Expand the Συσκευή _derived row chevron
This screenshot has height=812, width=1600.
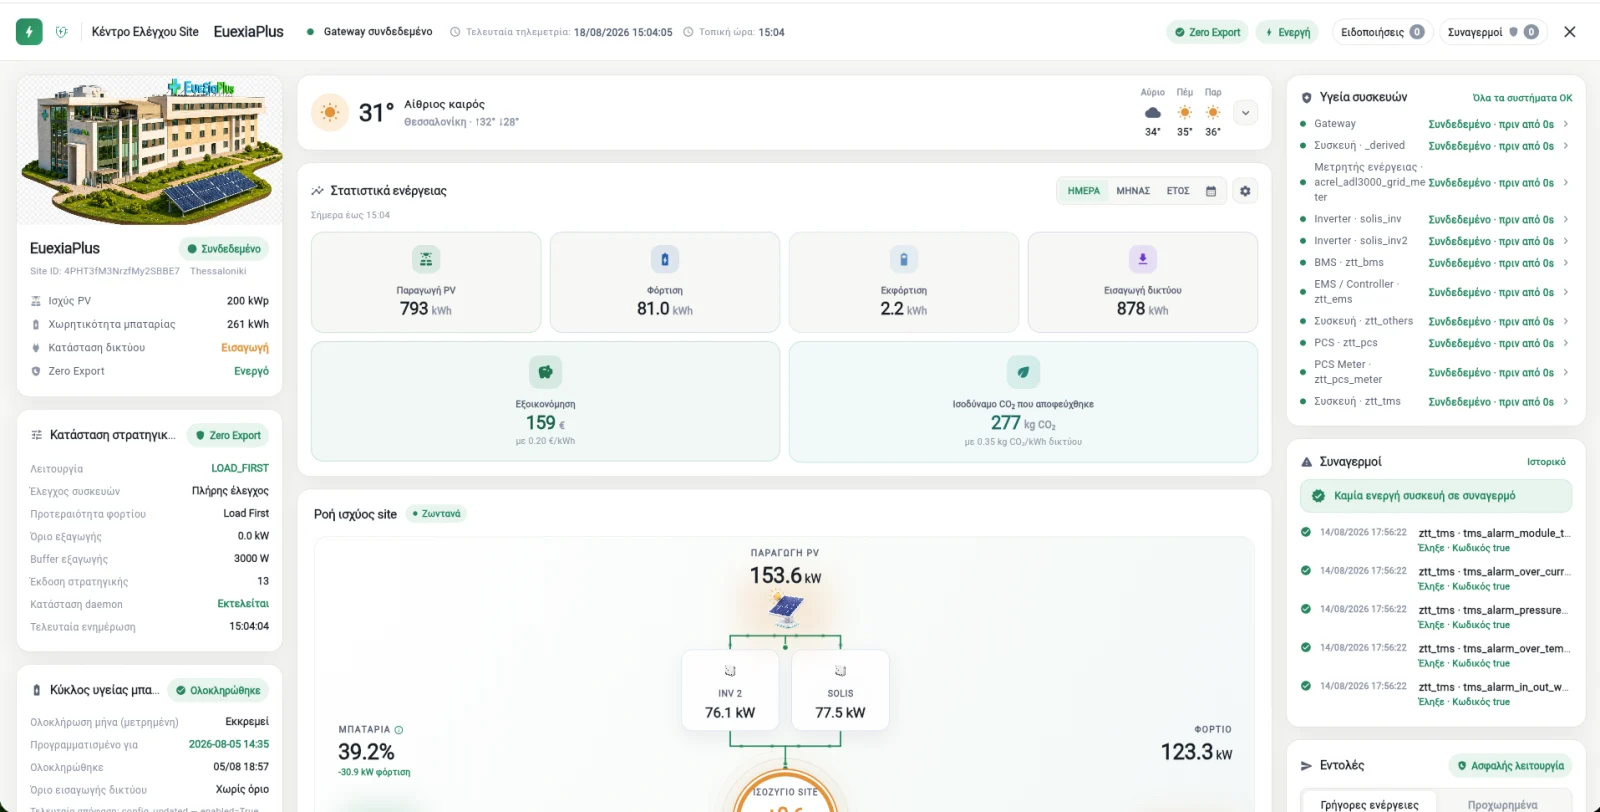point(1565,146)
